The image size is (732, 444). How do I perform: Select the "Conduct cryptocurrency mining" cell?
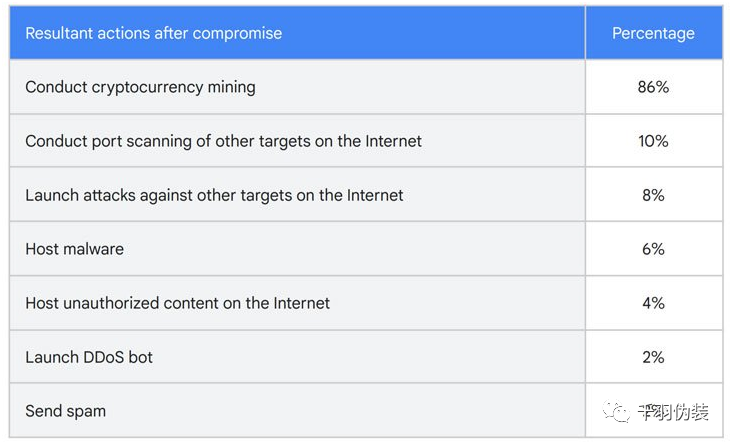pos(297,87)
